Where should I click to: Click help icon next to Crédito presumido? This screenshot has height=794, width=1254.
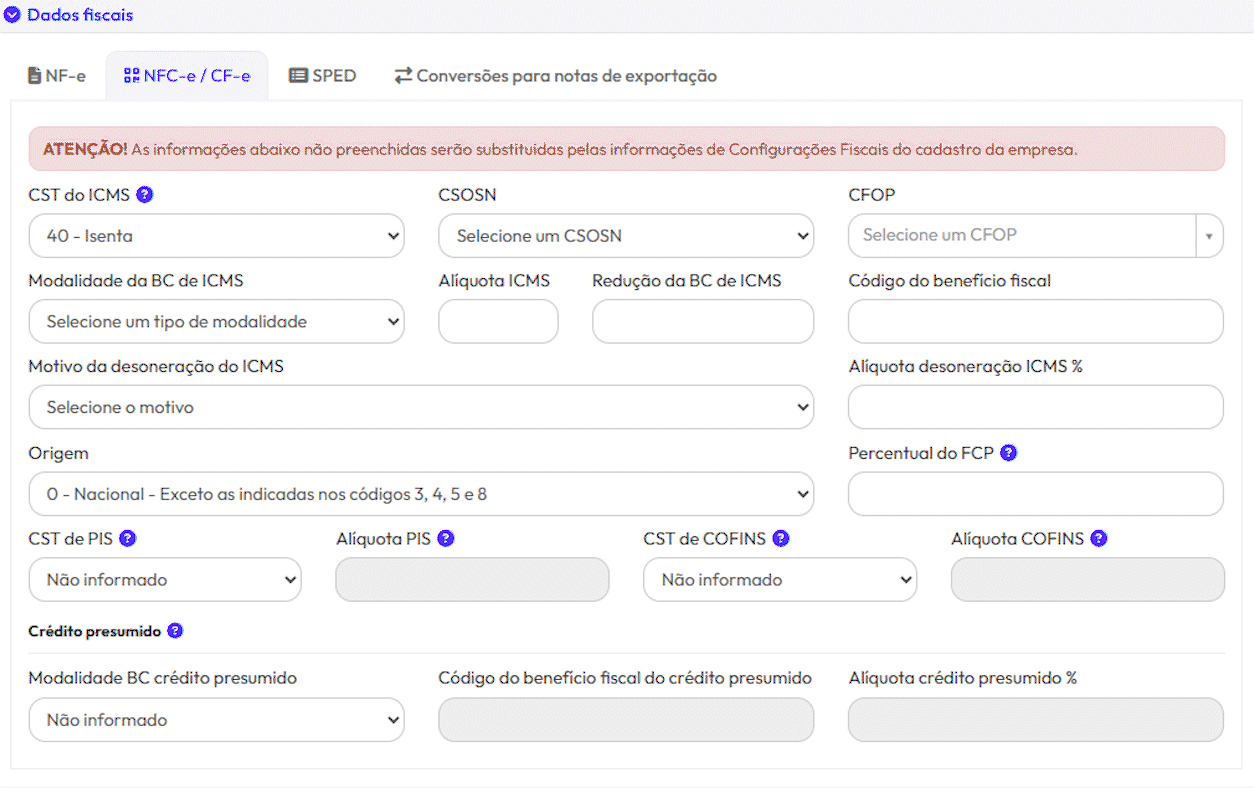tap(175, 631)
